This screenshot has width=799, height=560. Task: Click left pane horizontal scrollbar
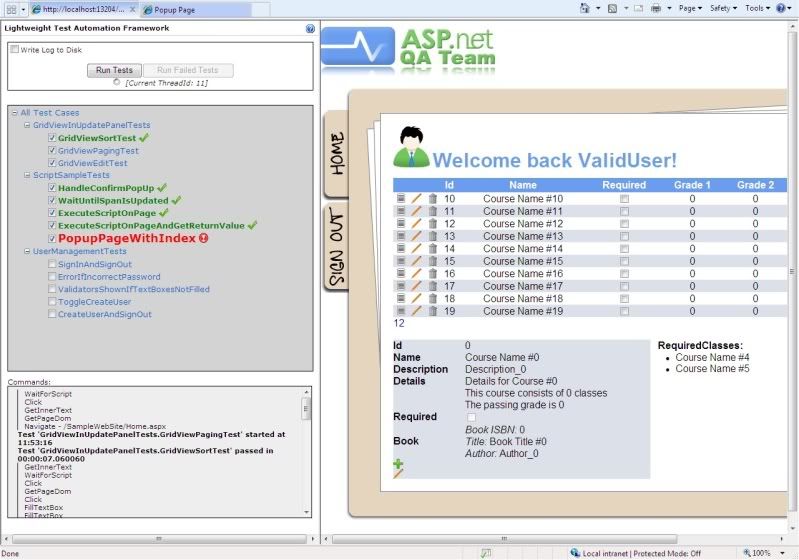pos(159,539)
